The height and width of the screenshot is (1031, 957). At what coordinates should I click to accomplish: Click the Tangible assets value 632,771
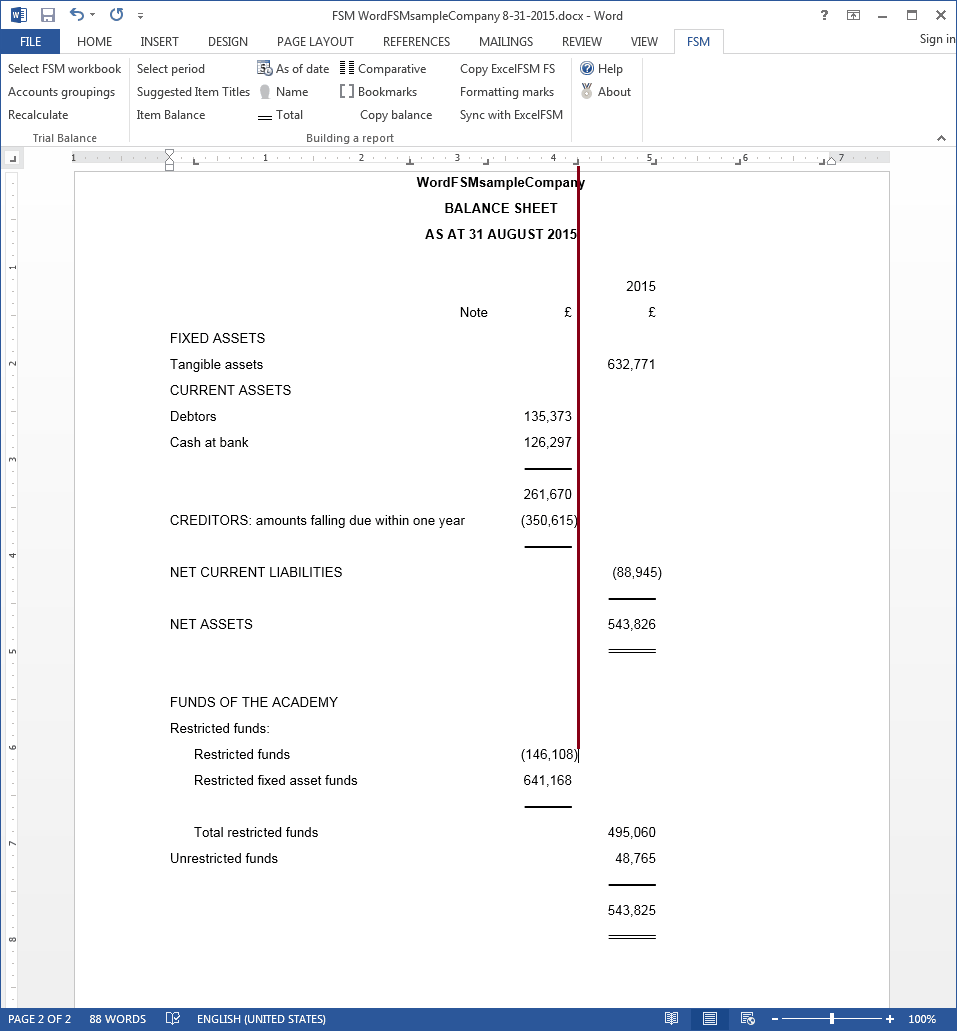pyautogui.click(x=631, y=364)
